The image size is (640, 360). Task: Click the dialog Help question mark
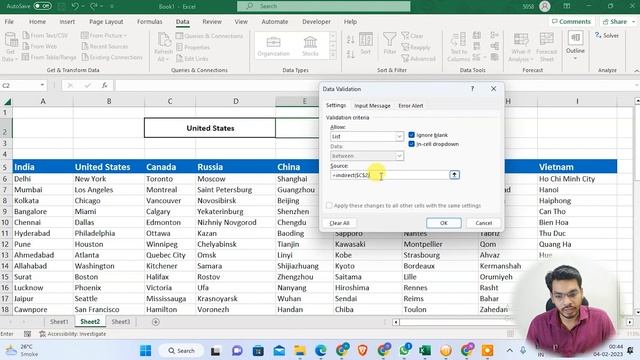click(473, 89)
